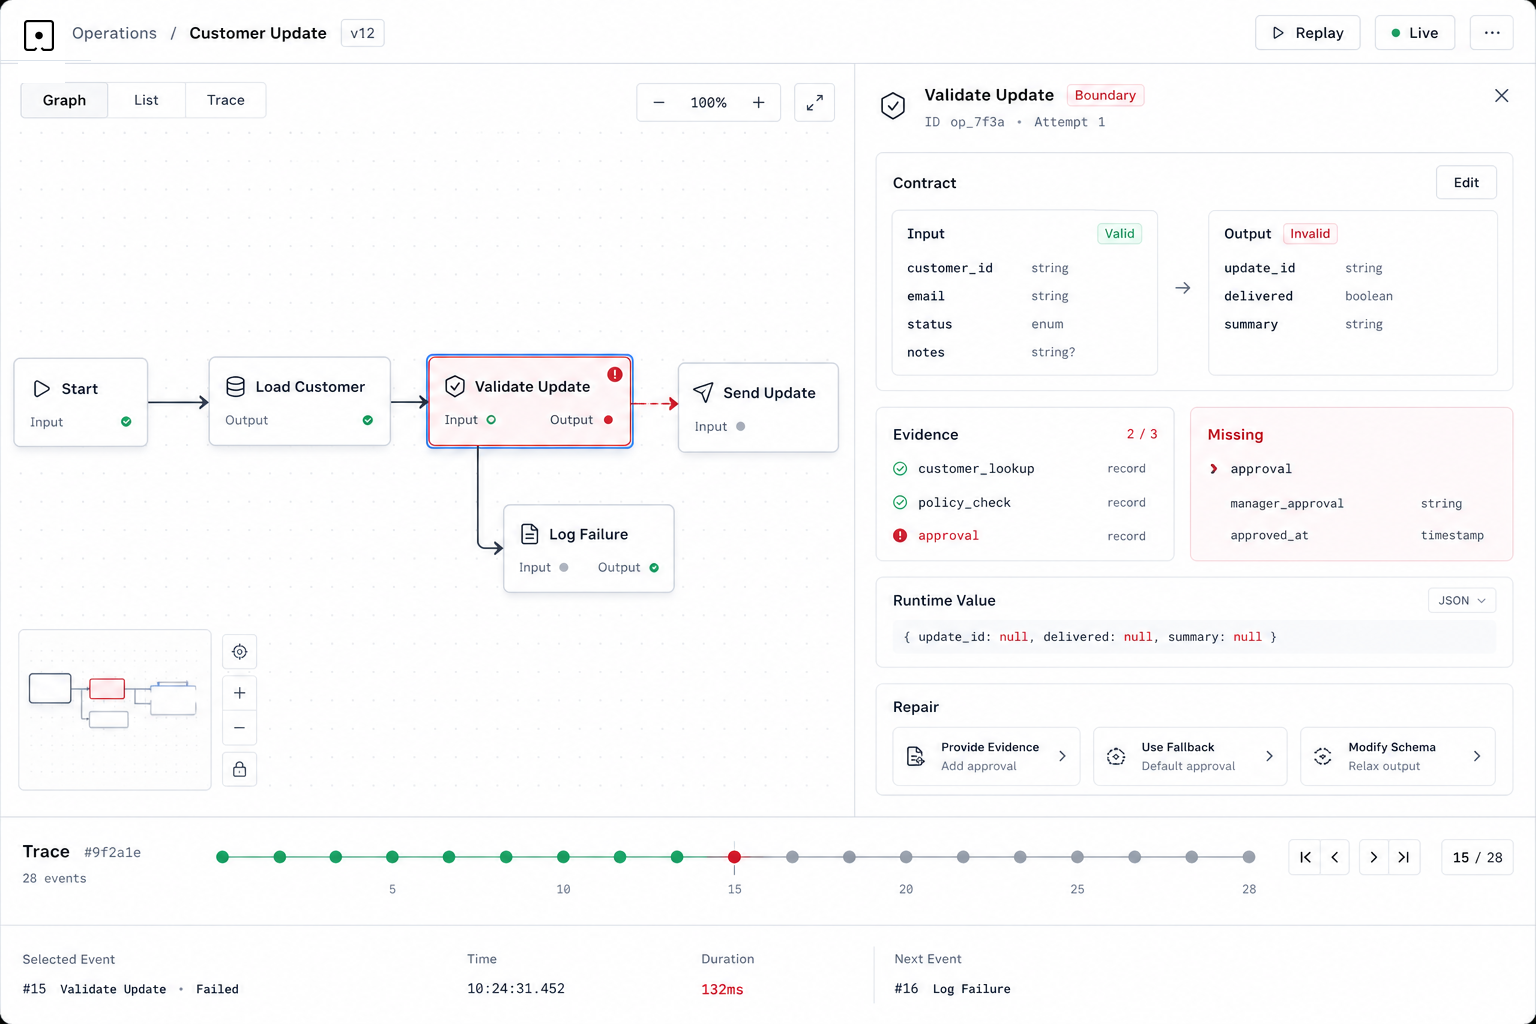The height and width of the screenshot is (1024, 1536).
Task: Zoom out using minimap minus button
Action: (240, 727)
